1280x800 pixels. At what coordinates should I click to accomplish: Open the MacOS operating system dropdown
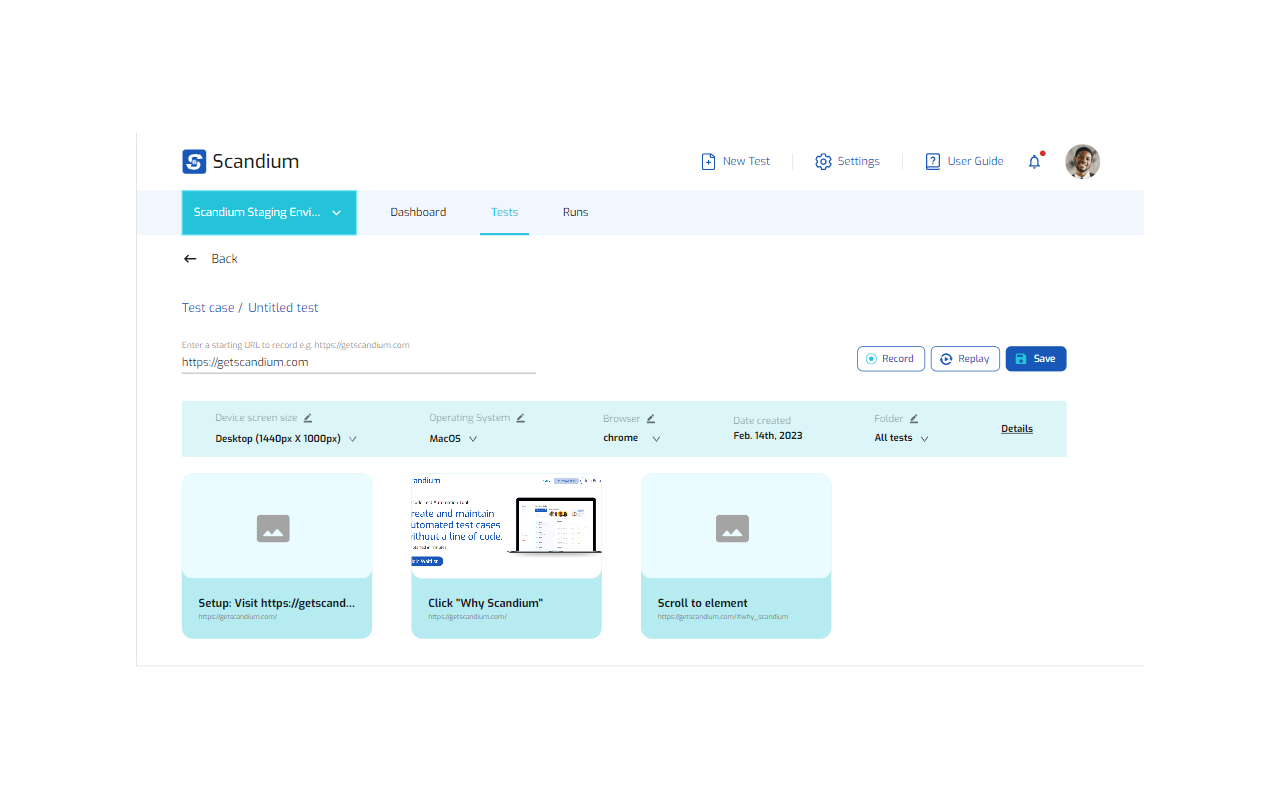(453, 438)
